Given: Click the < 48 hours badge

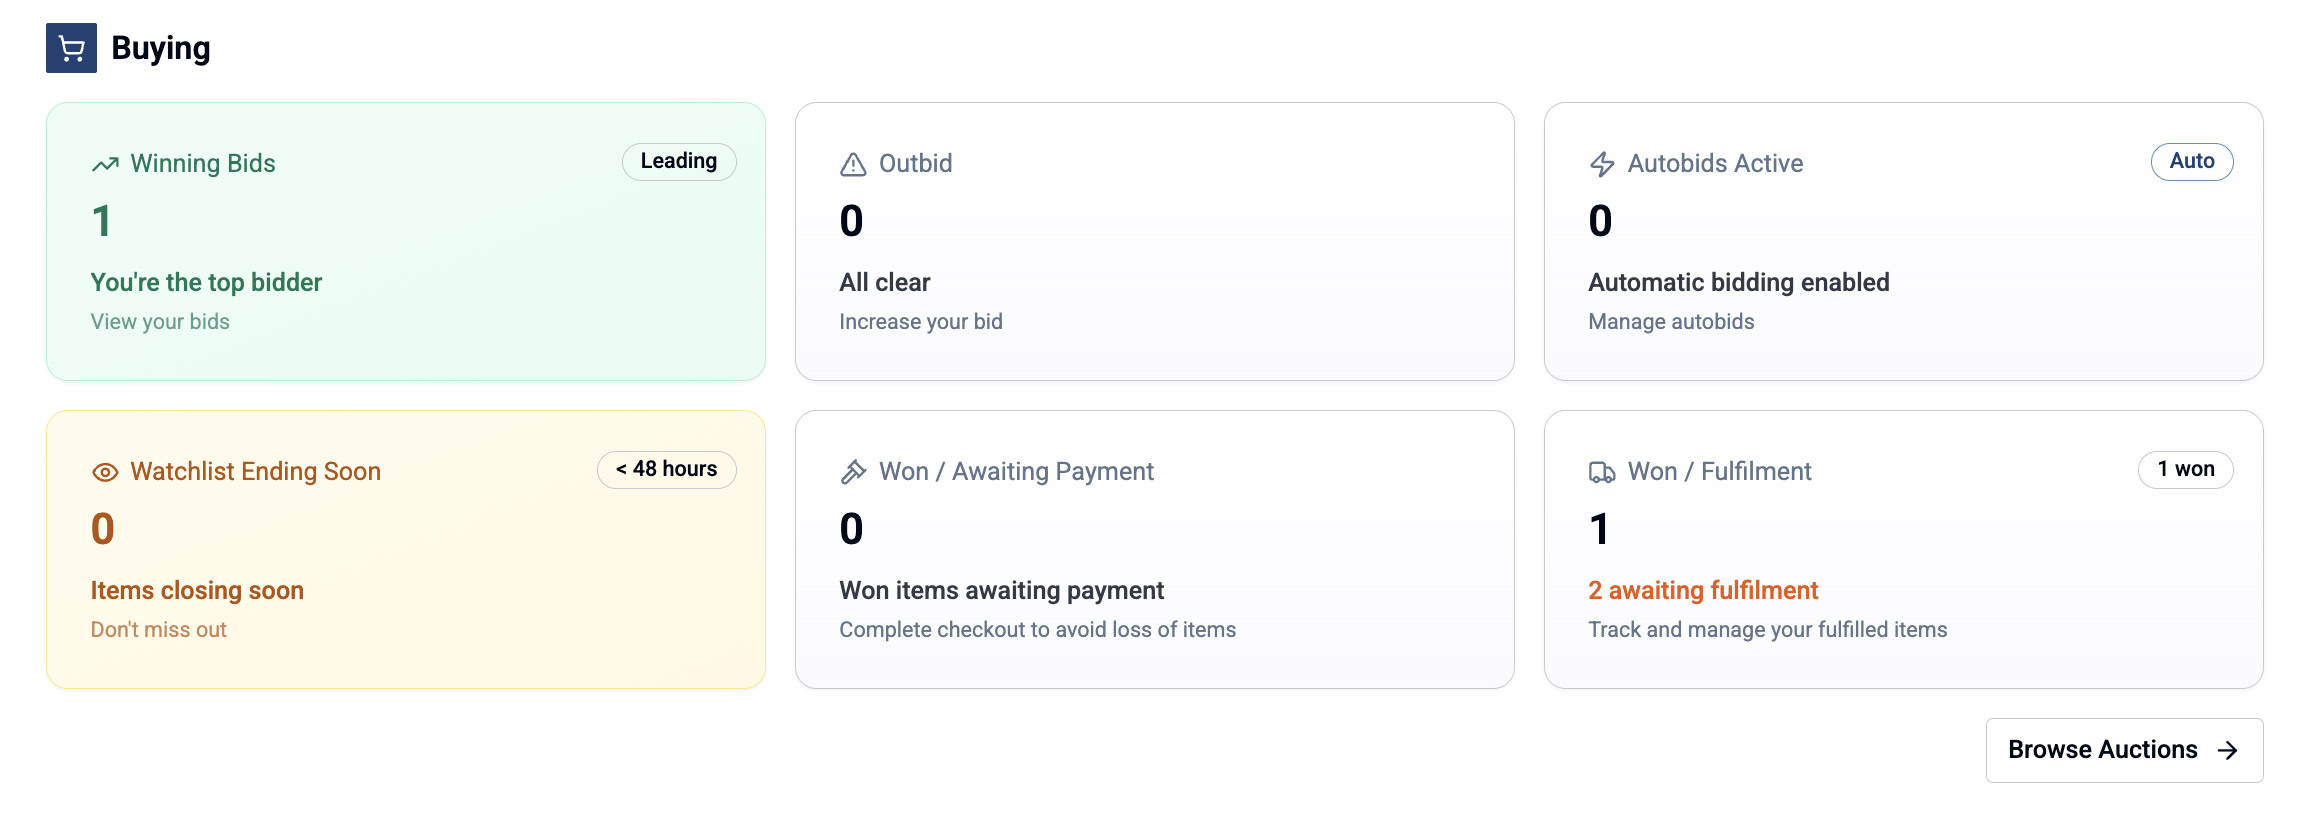Looking at the screenshot, I should pos(666,470).
